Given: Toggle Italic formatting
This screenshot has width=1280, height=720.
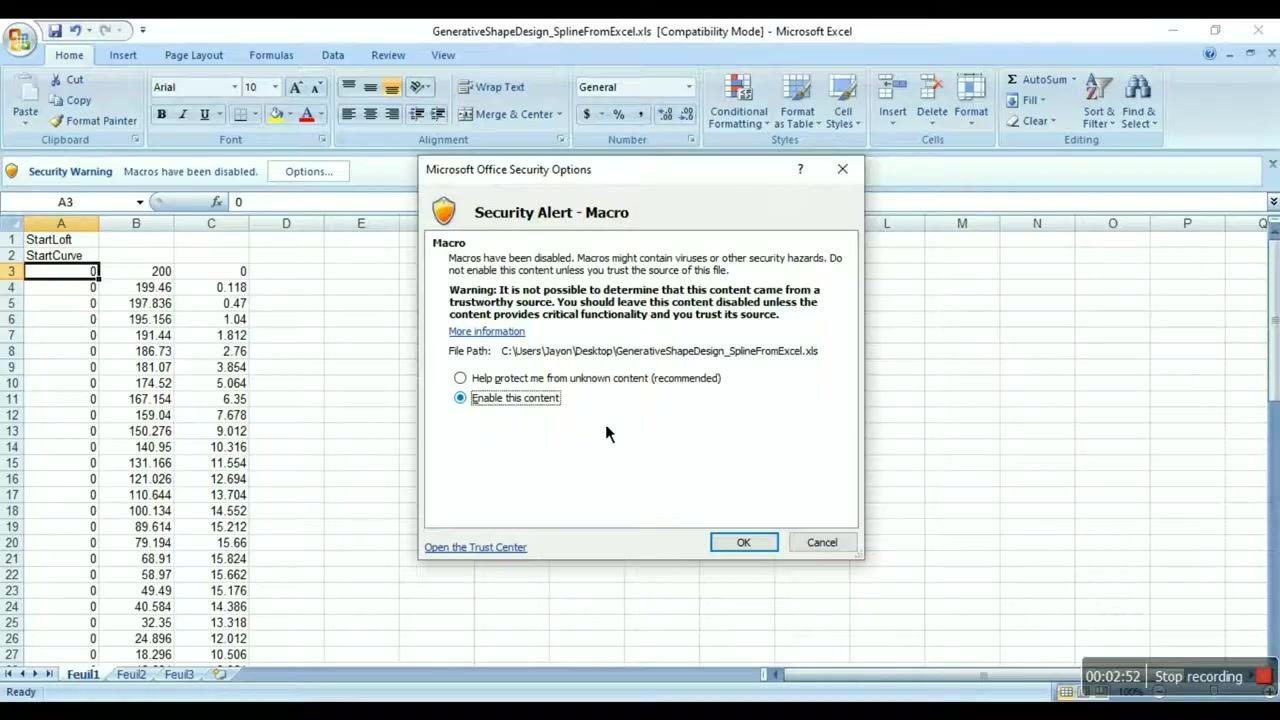Looking at the screenshot, I should click(183, 114).
